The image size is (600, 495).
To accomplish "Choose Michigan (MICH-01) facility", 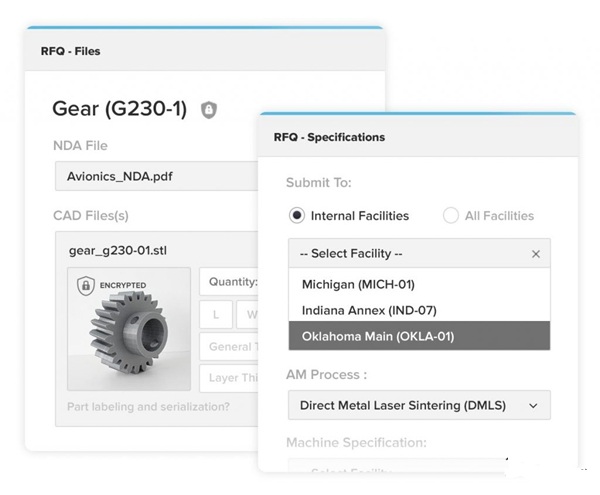I will click(x=419, y=284).
